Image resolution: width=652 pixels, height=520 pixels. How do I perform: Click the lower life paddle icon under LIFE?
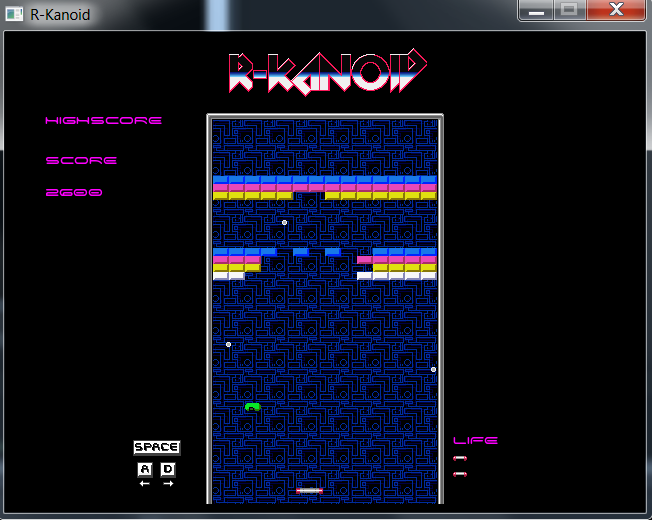click(x=460, y=474)
